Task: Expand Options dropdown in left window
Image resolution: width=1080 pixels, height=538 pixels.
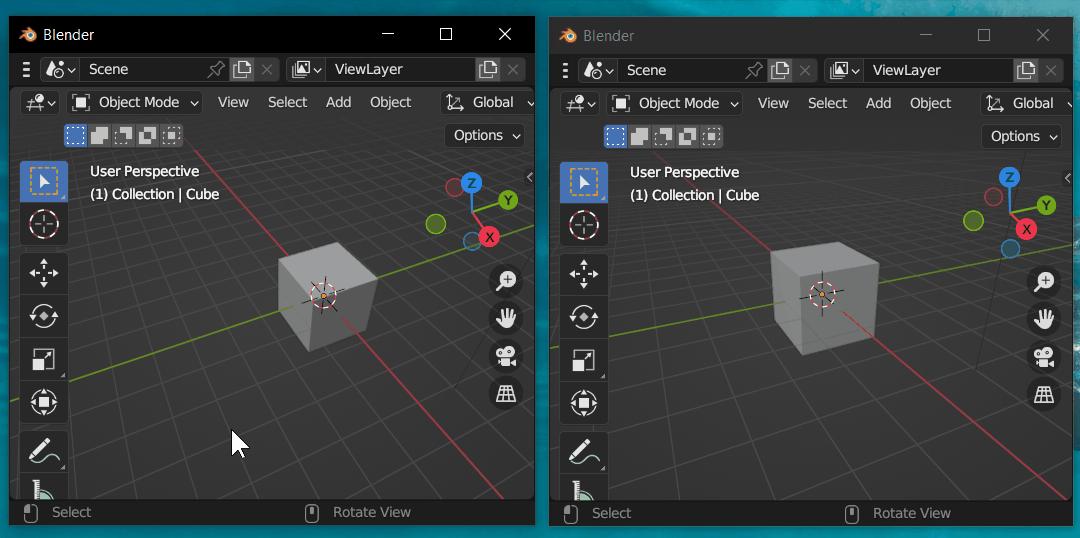Action: pos(484,136)
